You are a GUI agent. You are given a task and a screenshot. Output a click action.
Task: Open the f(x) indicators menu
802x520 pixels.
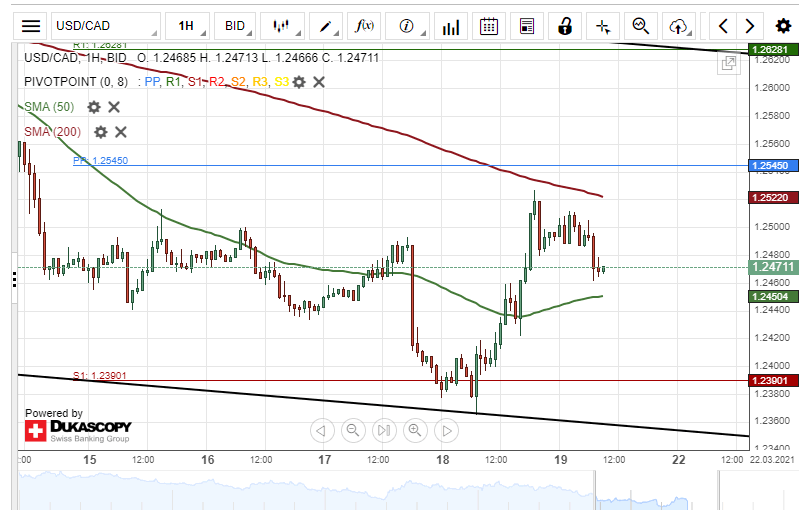click(364, 26)
